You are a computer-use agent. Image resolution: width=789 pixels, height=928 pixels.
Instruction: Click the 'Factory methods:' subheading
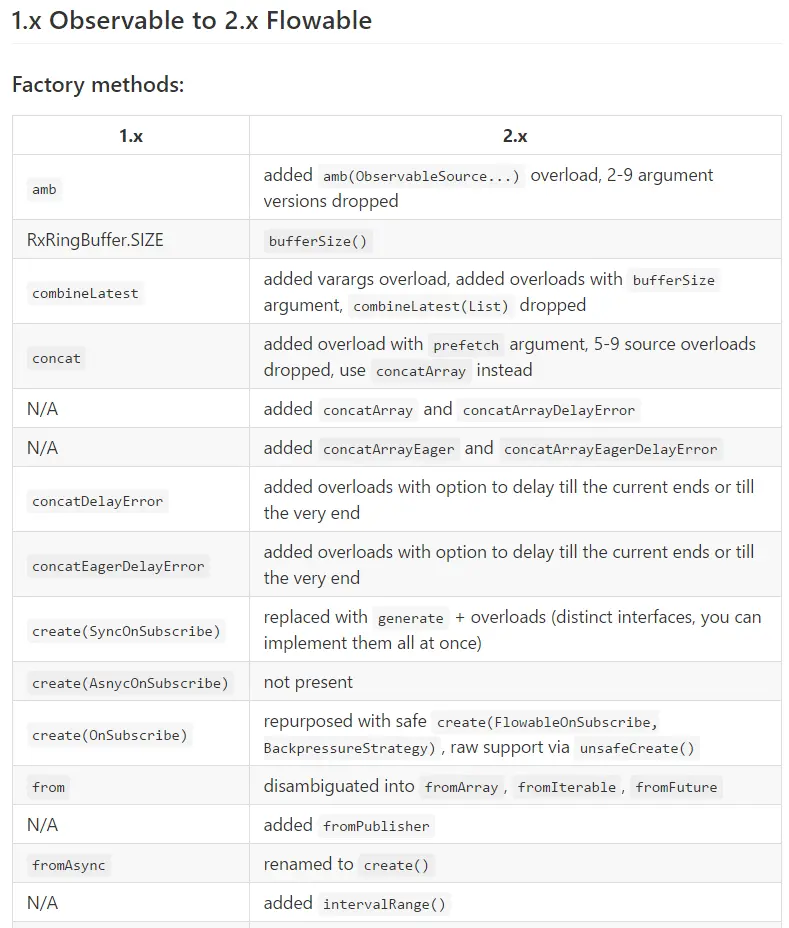tap(98, 85)
